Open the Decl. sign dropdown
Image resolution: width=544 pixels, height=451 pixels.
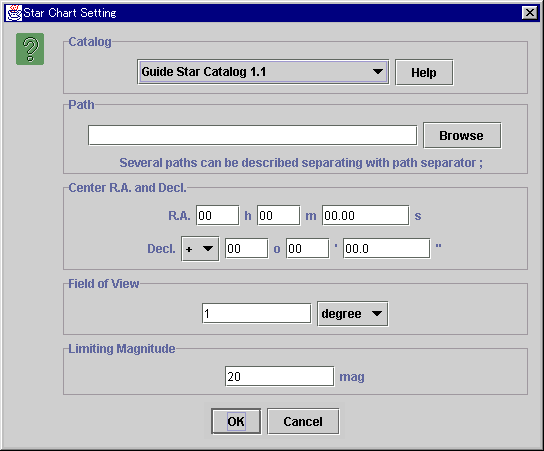pyautogui.click(x=200, y=249)
